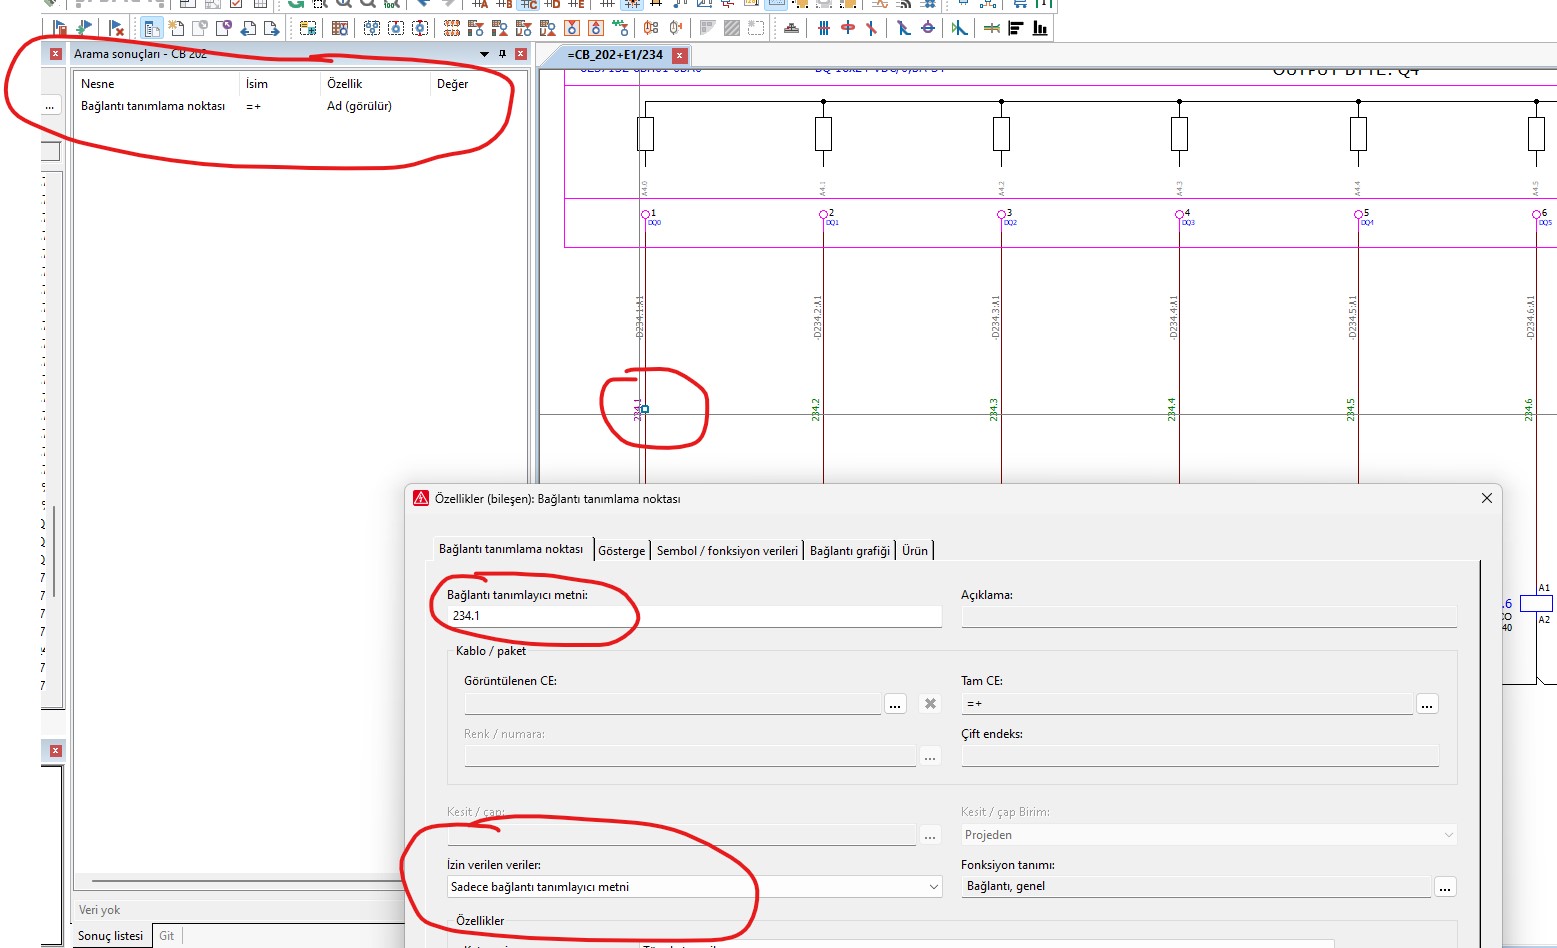This screenshot has height=948, width=1557.
Task: Click terminal 1 DQ0 on the schematic
Action: click(646, 214)
